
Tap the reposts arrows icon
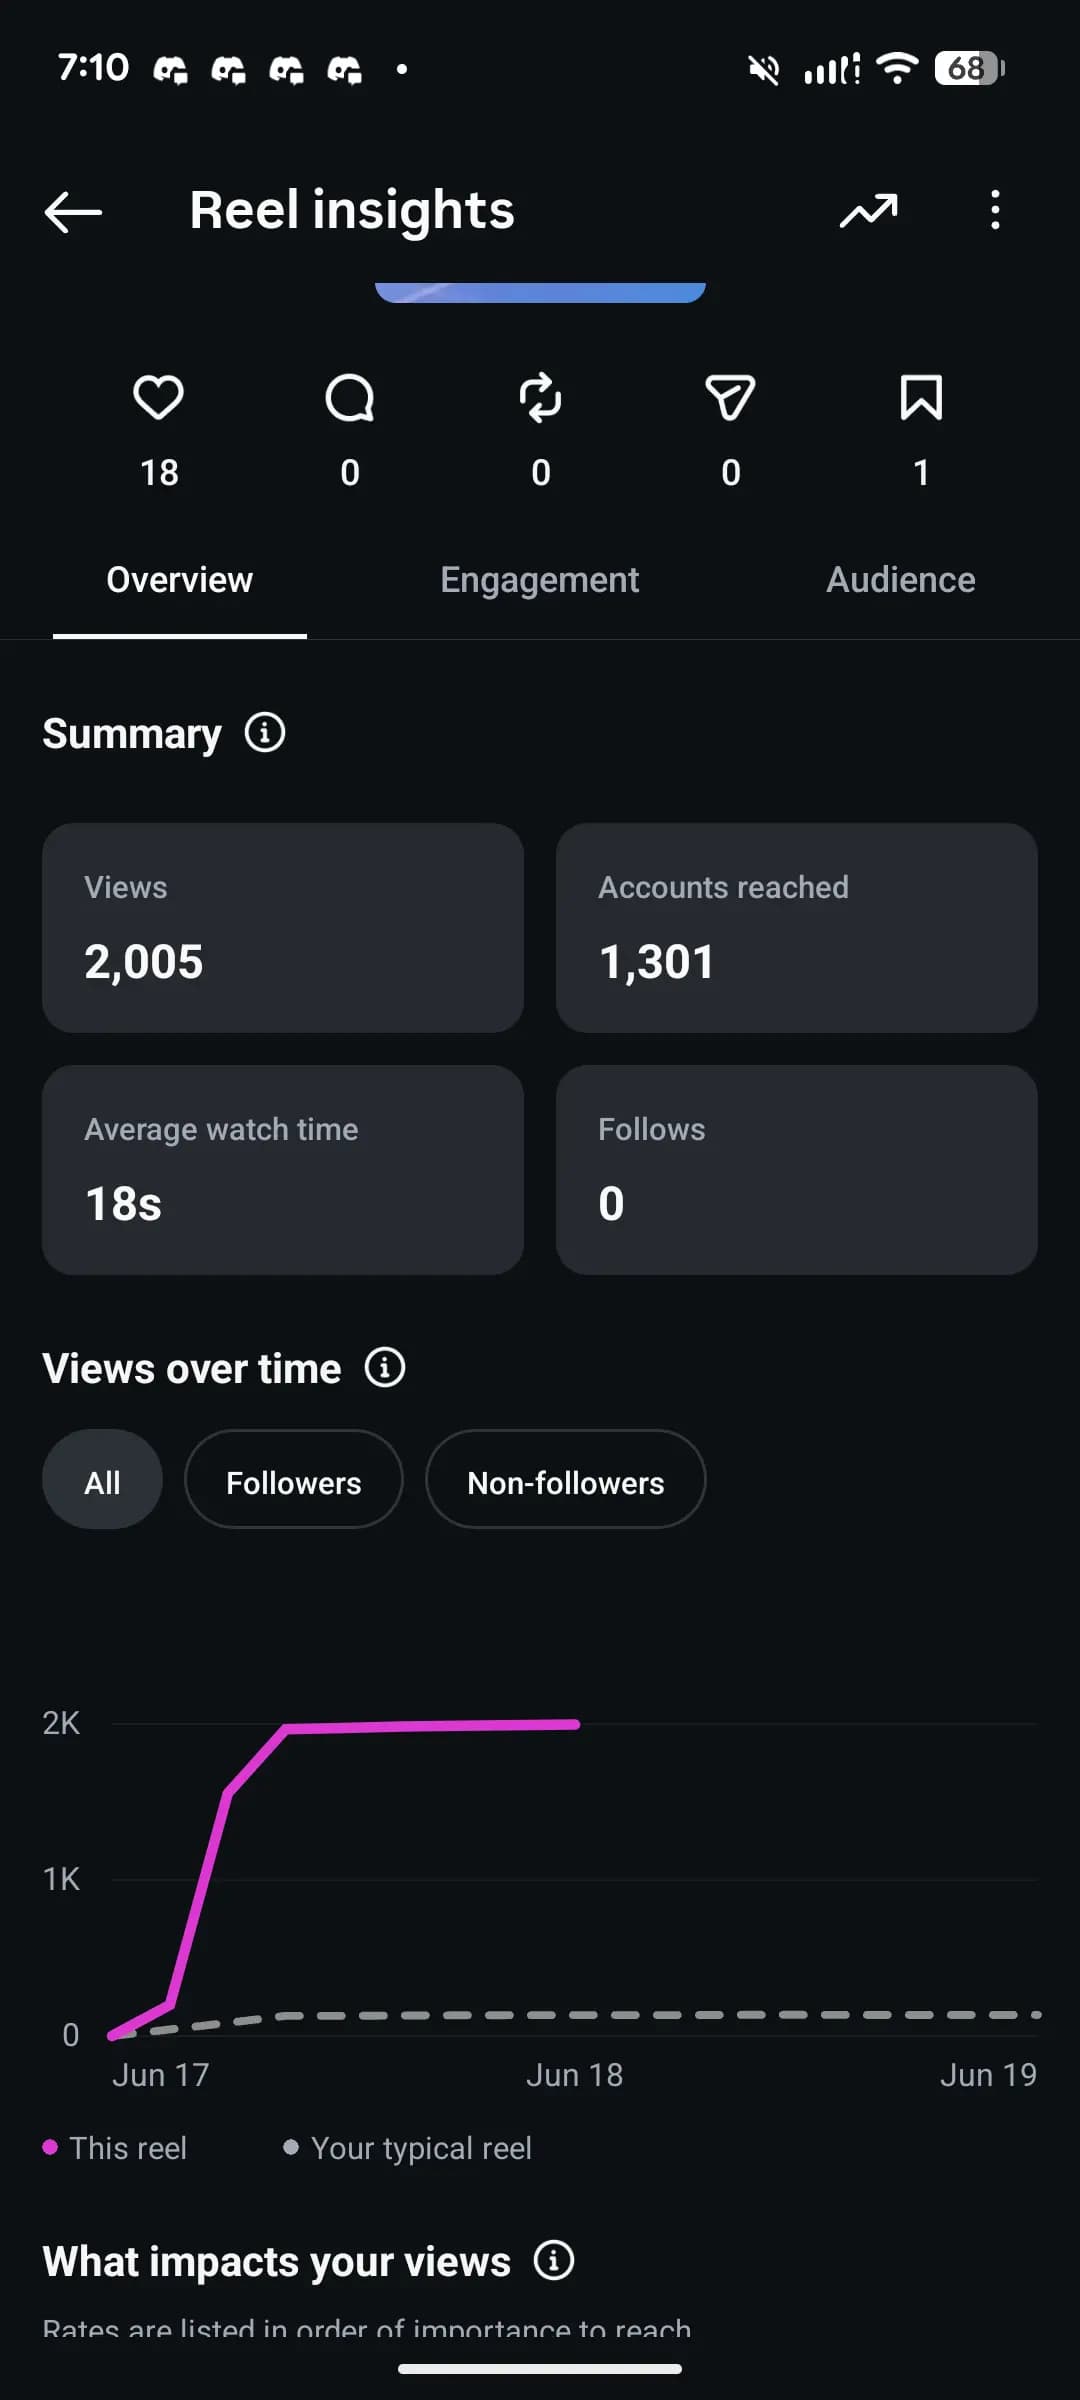[541, 398]
